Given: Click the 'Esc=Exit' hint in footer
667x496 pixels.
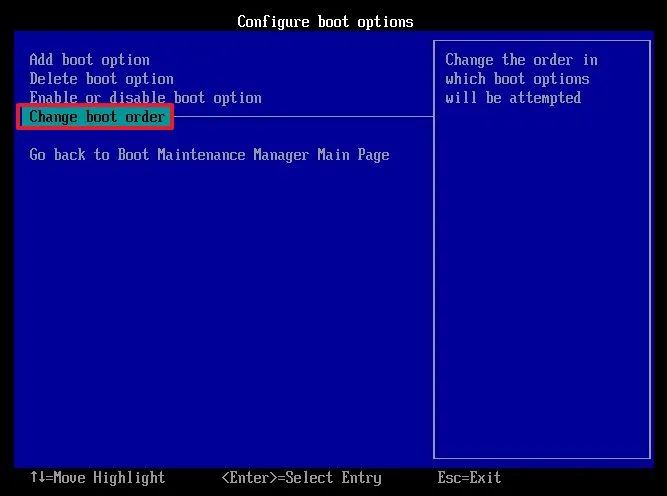Looking at the screenshot, I should click(x=469, y=478).
